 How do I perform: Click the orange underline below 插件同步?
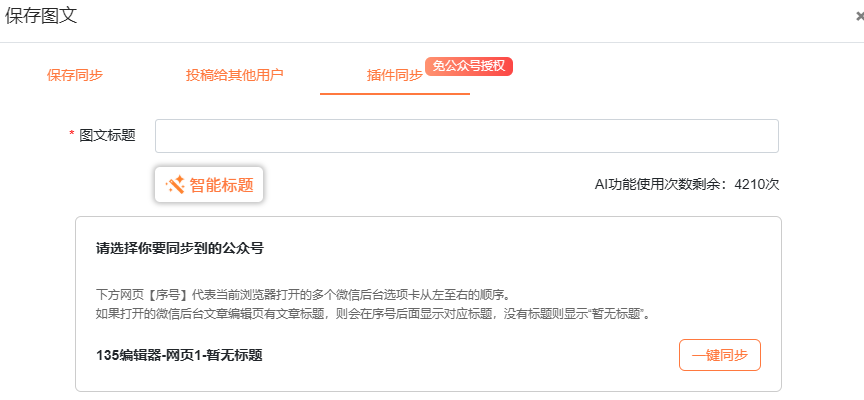point(394,93)
